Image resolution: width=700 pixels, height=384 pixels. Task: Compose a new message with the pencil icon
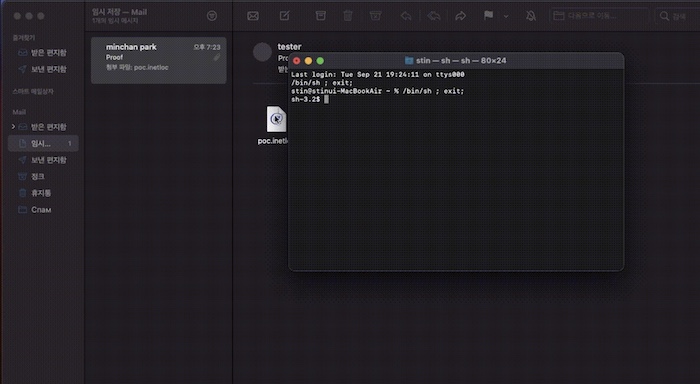pyautogui.click(x=284, y=16)
